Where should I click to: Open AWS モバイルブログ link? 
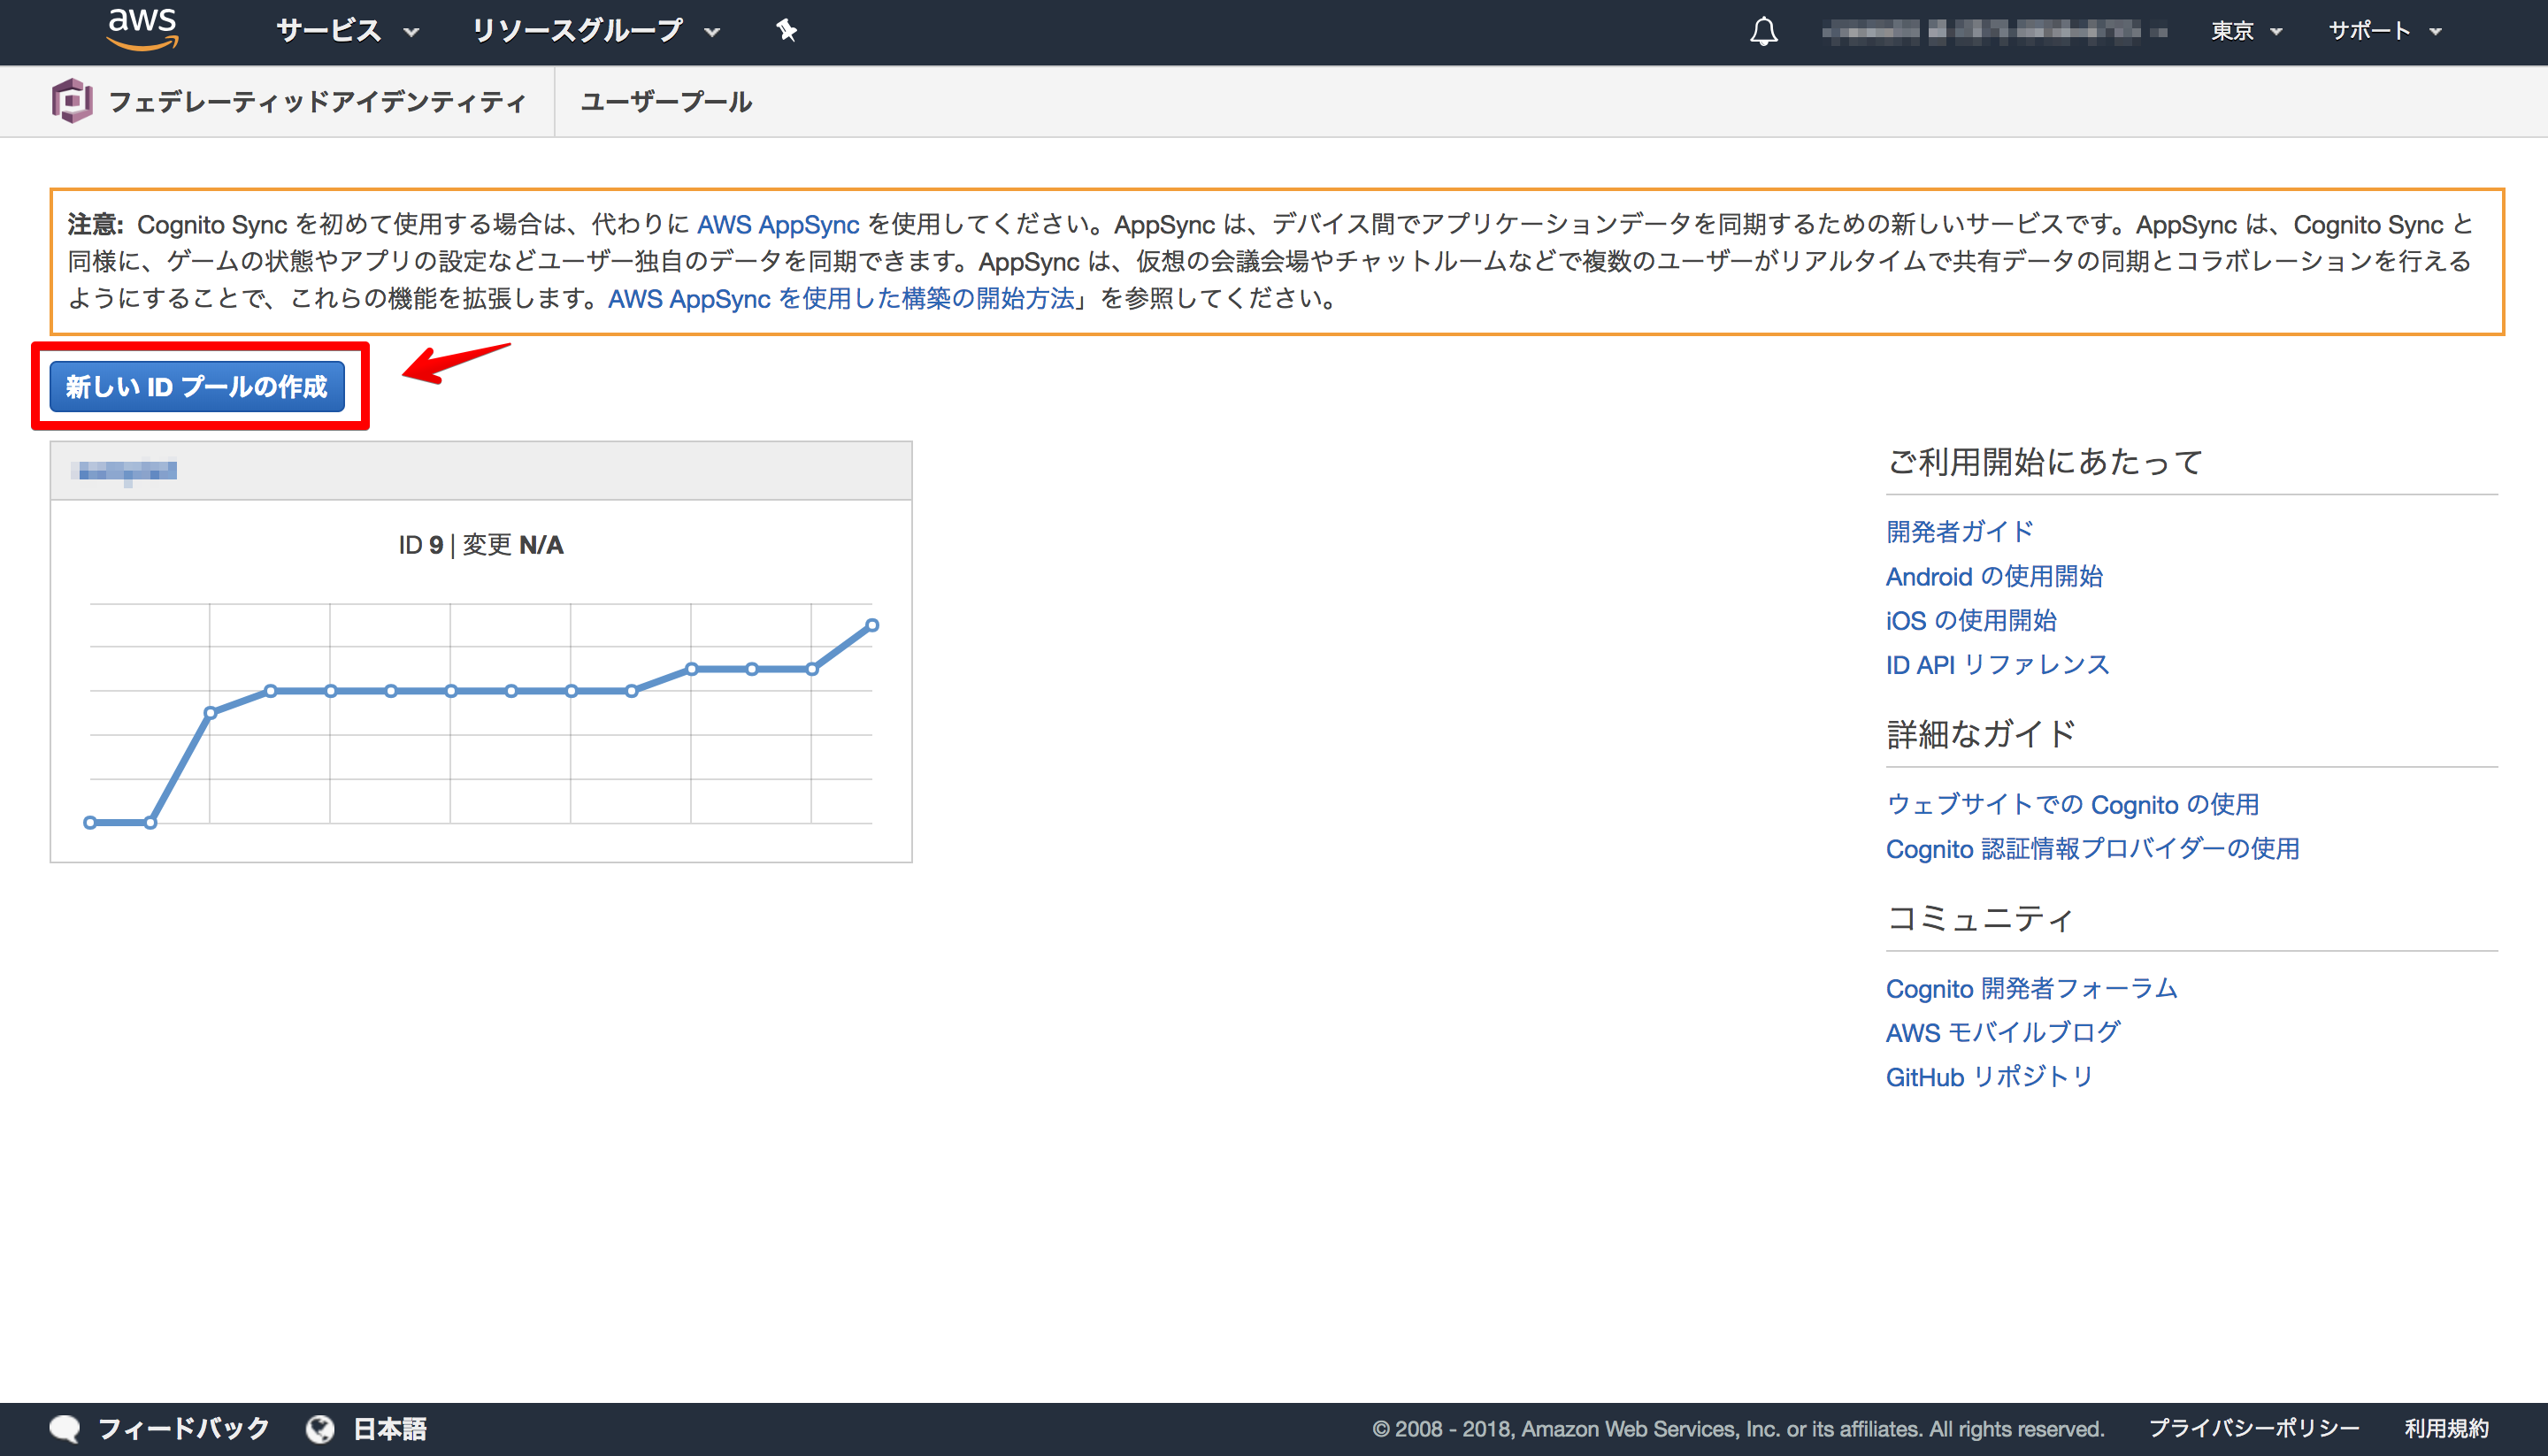point(2003,1032)
